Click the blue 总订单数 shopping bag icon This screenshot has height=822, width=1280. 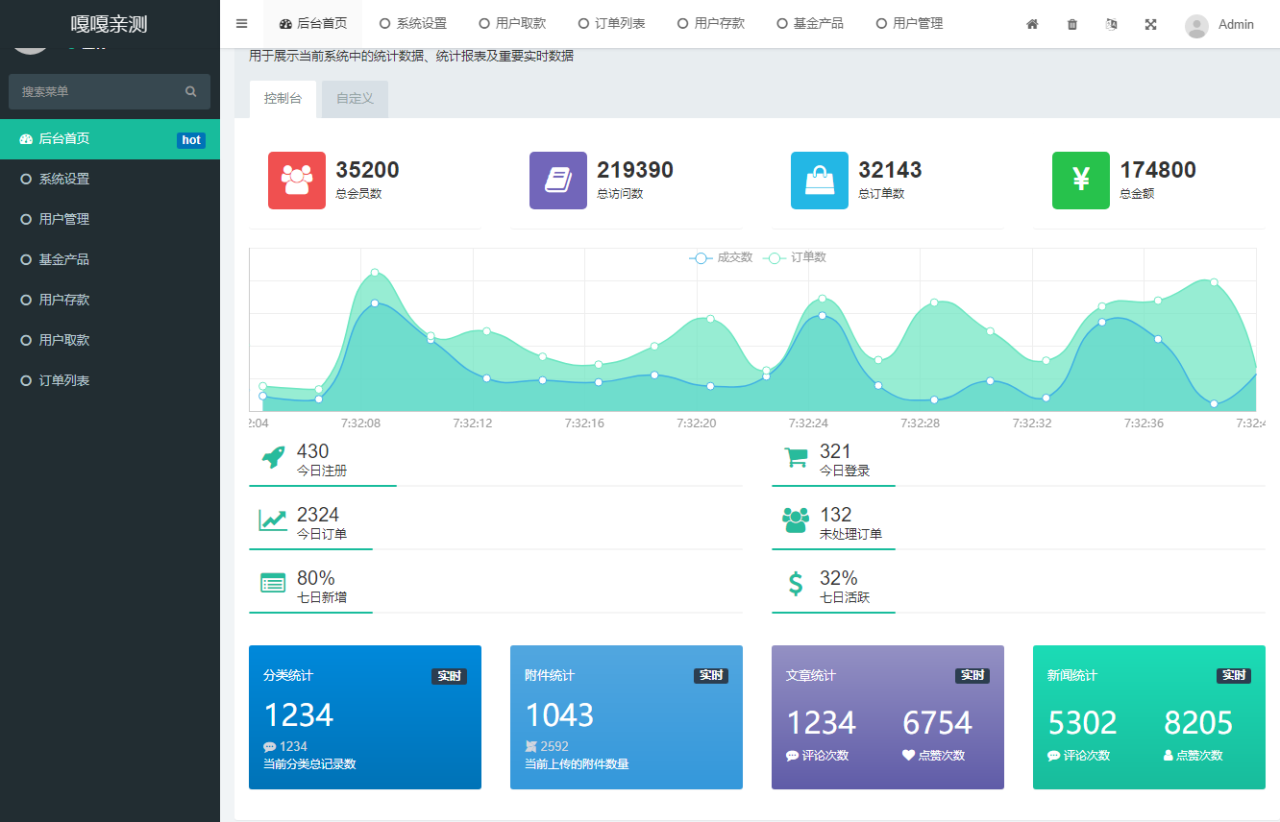[x=819, y=180]
